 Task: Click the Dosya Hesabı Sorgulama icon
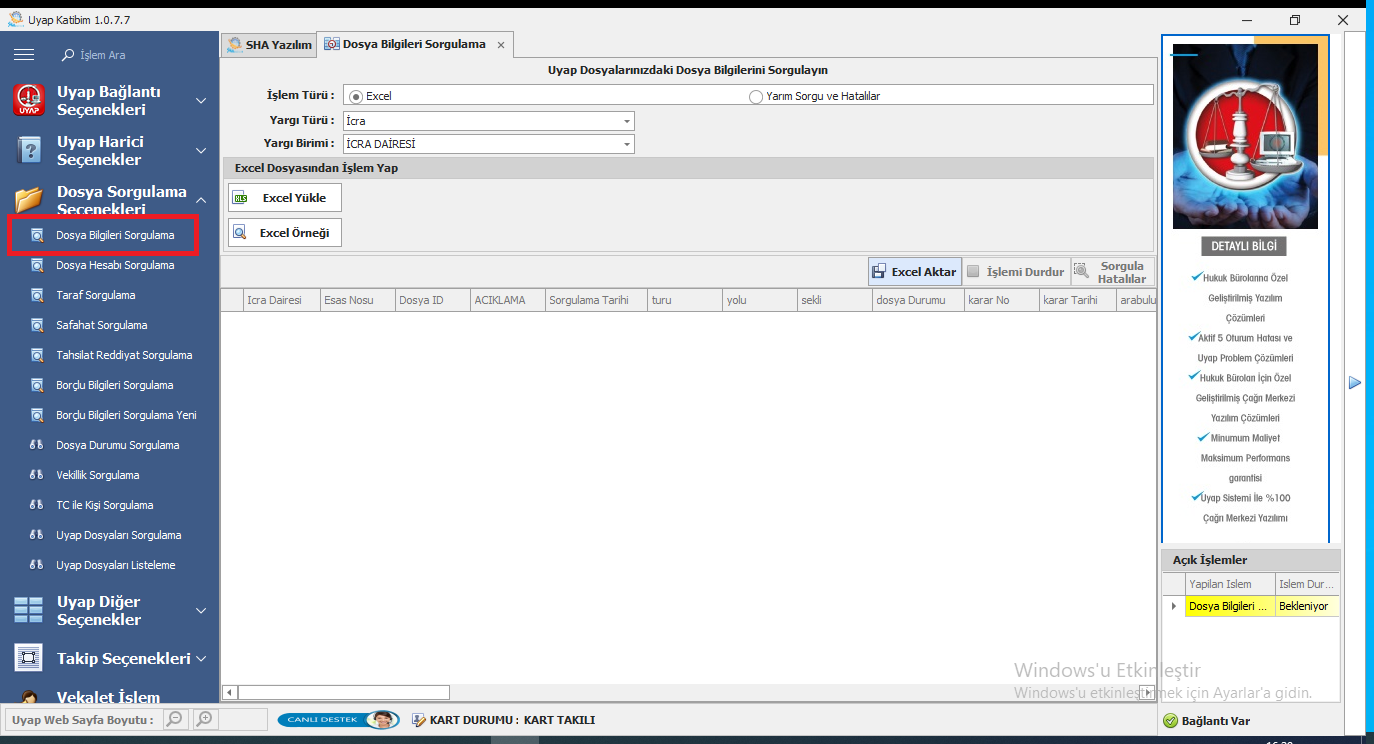37,265
